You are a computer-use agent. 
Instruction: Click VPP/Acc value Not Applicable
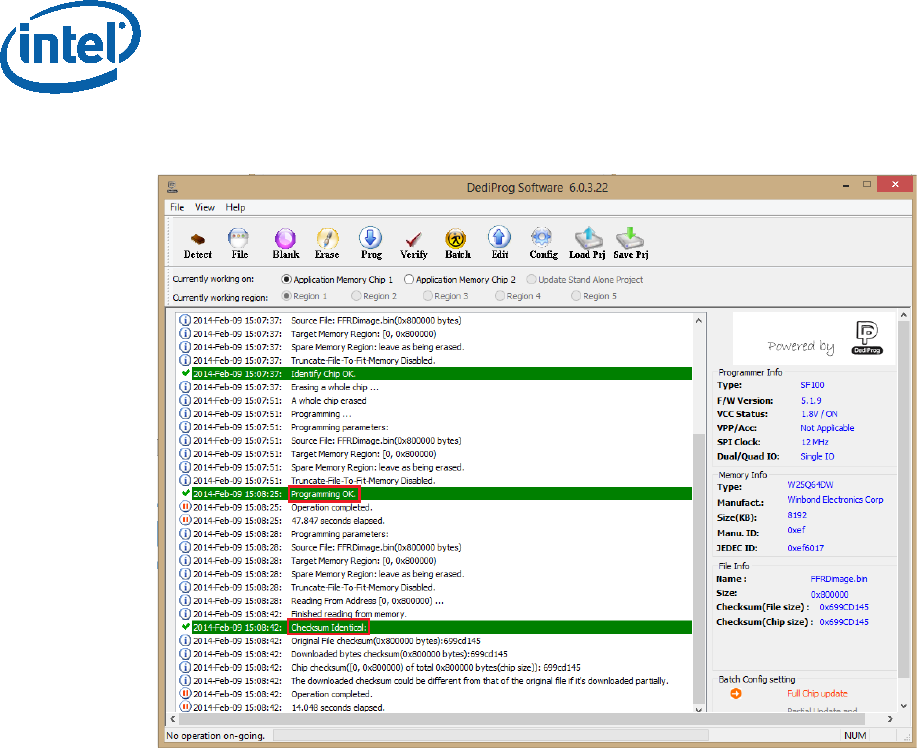pos(827,428)
